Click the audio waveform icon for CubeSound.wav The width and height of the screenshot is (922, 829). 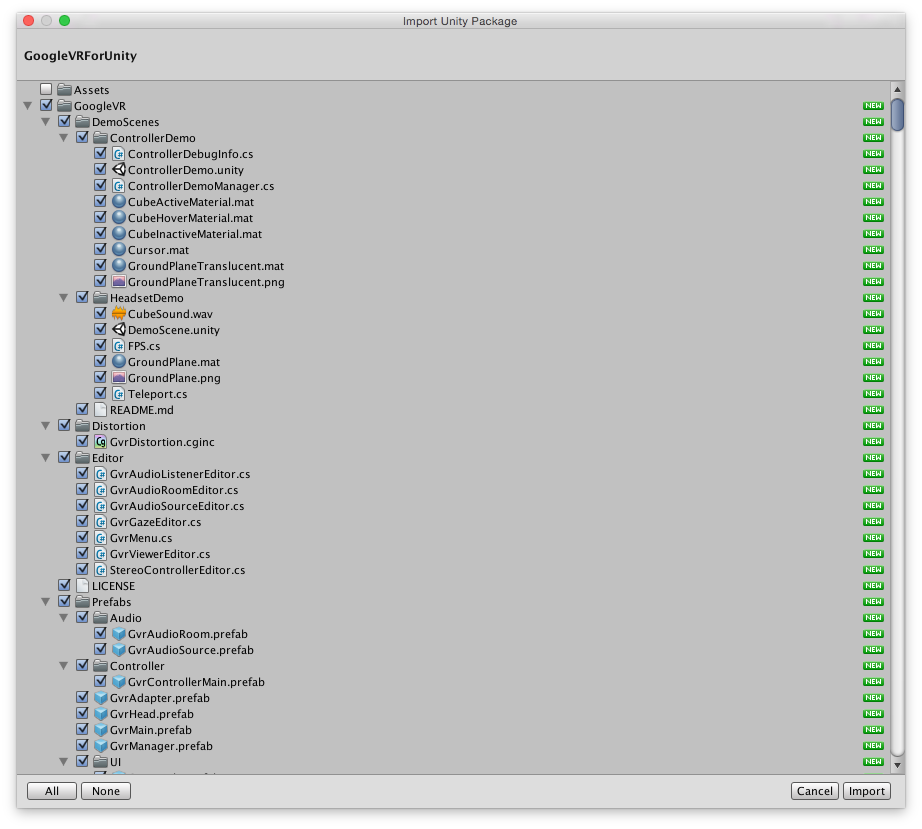(x=119, y=314)
